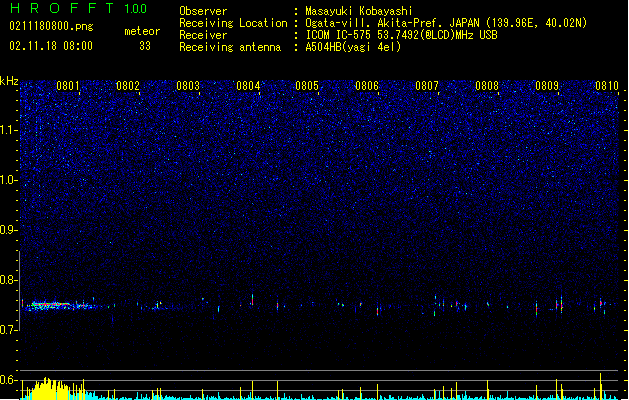Click the 1.1 kHz axis label
629x400 pixels.
[x=9, y=130]
